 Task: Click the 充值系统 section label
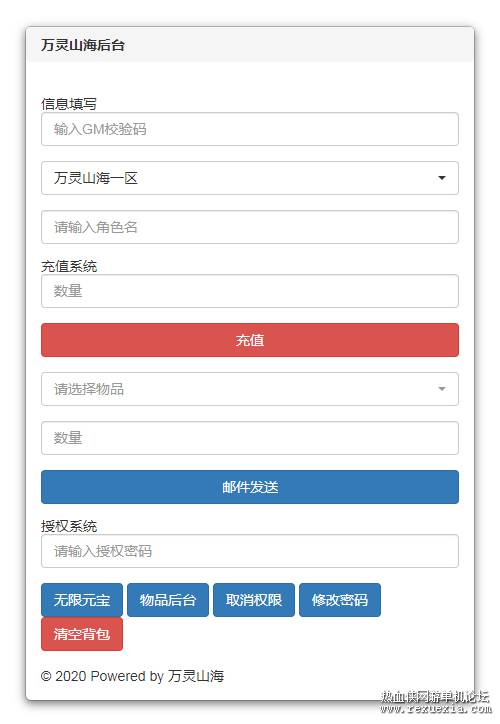[x=69, y=266]
